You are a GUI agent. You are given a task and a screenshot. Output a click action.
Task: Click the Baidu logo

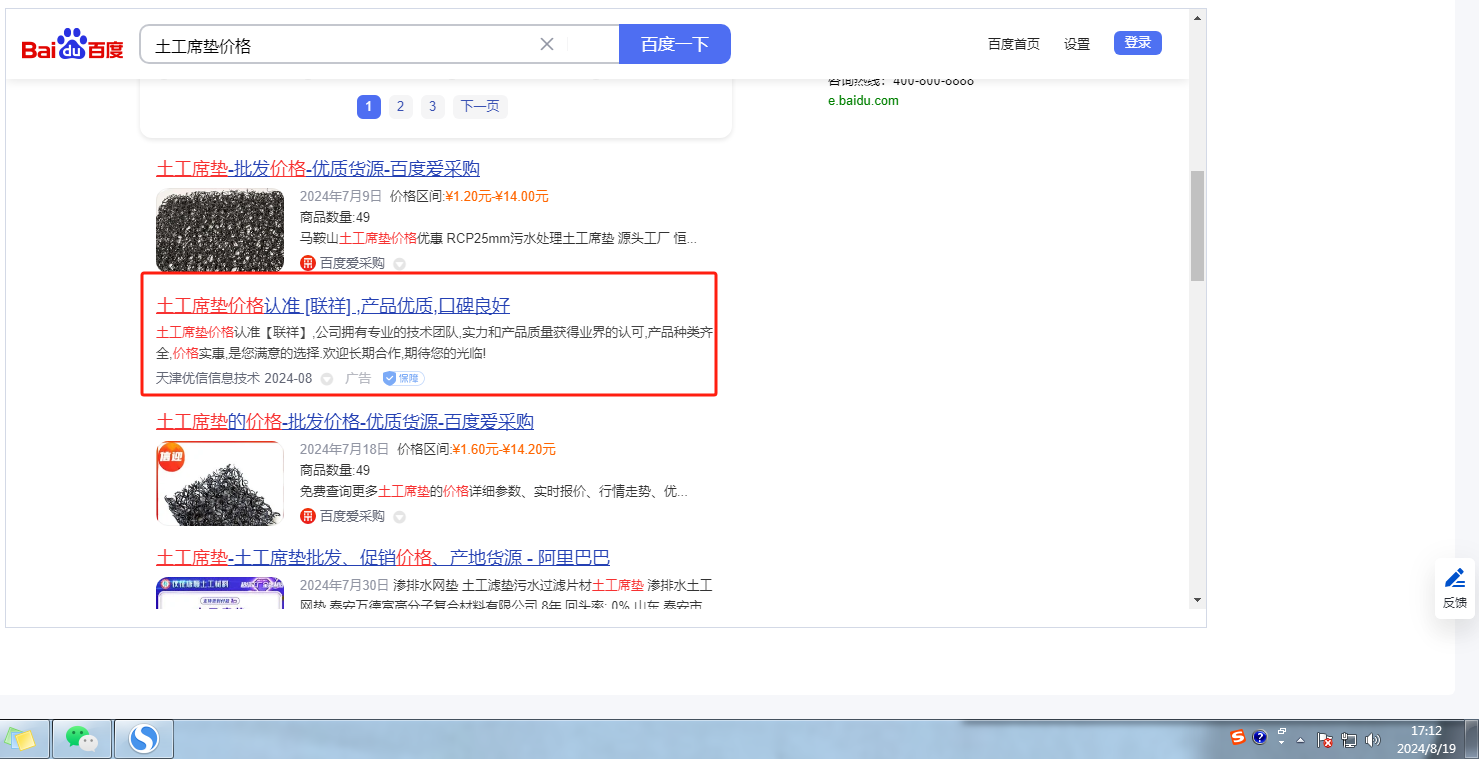coord(72,46)
